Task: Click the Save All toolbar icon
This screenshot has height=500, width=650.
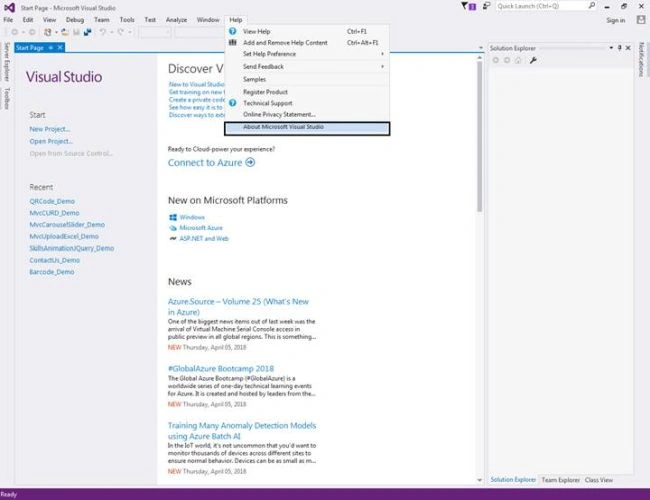Action: (x=87, y=32)
